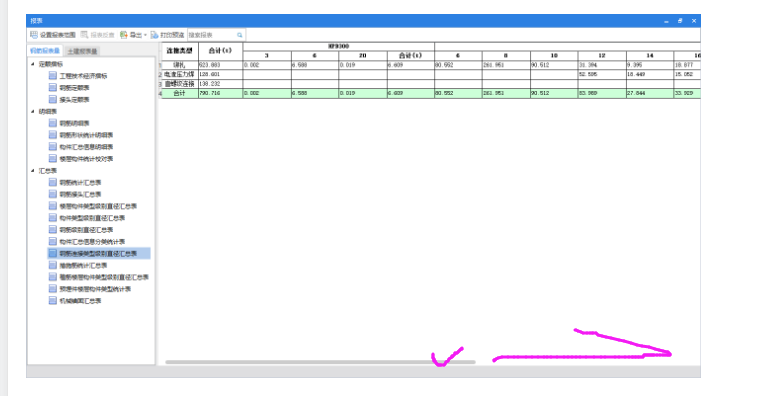The height and width of the screenshot is (396, 759).
Task: Switch to the 钢筋报表量 tab
Action: 45,50
